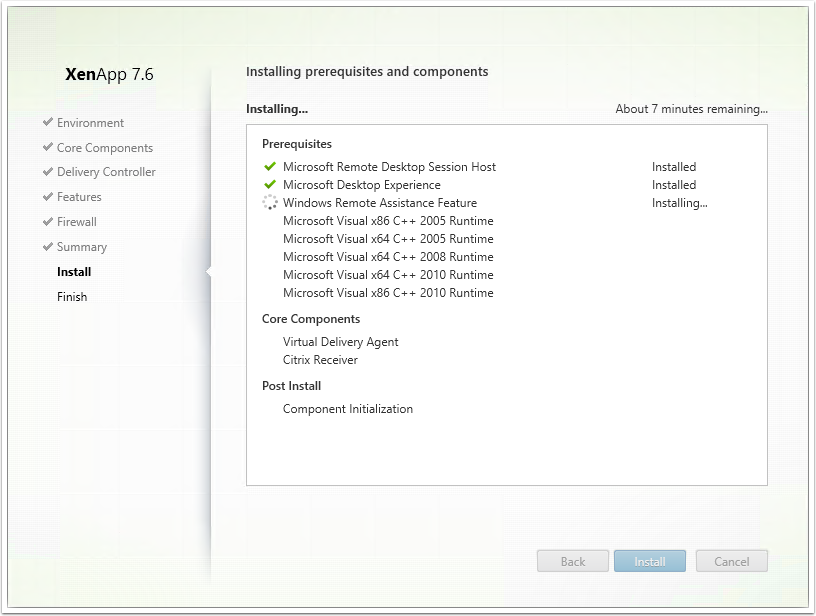Select the Finish step in the sidebar

(x=72, y=297)
